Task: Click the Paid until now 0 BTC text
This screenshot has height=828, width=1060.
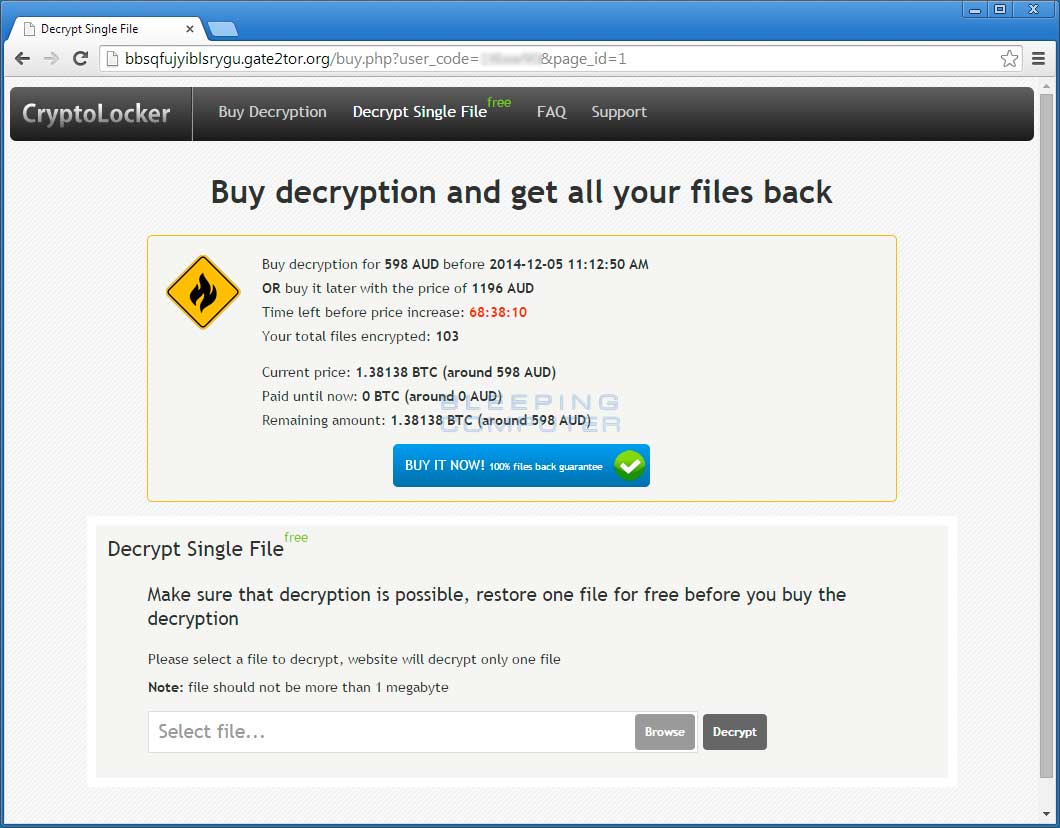Action: pos(382,396)
